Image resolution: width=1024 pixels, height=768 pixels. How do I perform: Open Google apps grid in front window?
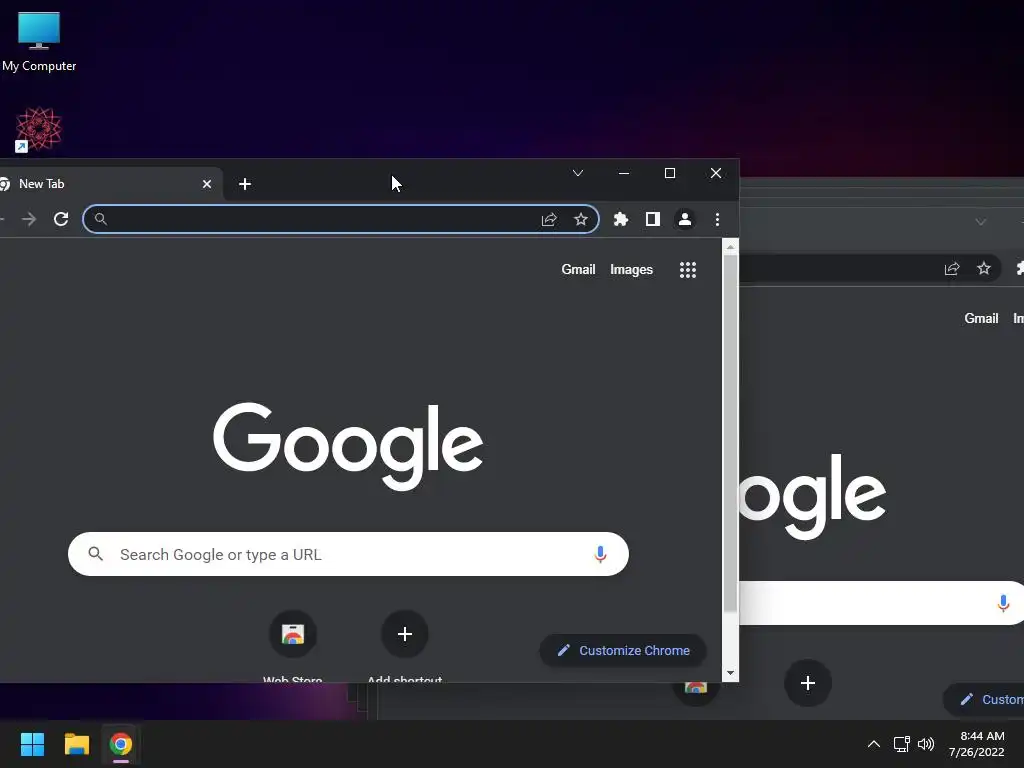click(688, 270)
